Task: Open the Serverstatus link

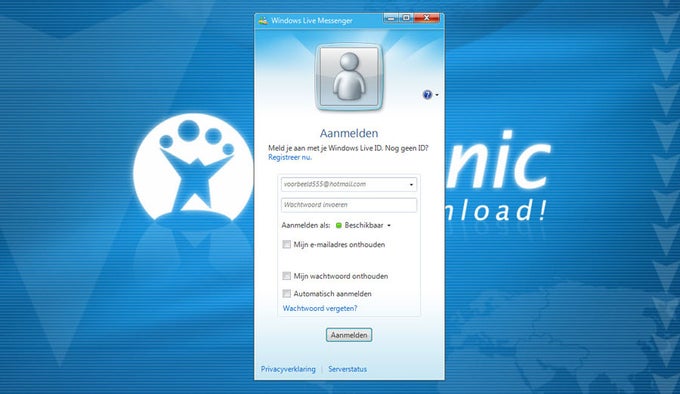Action: pyautogui.click(x=347, y=369)
